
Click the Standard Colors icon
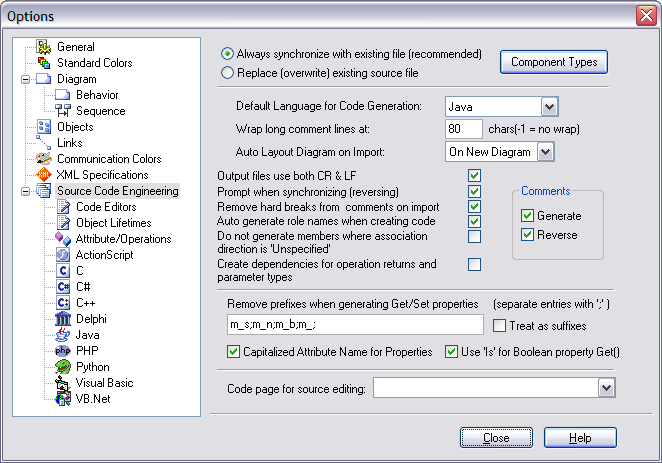44,63
